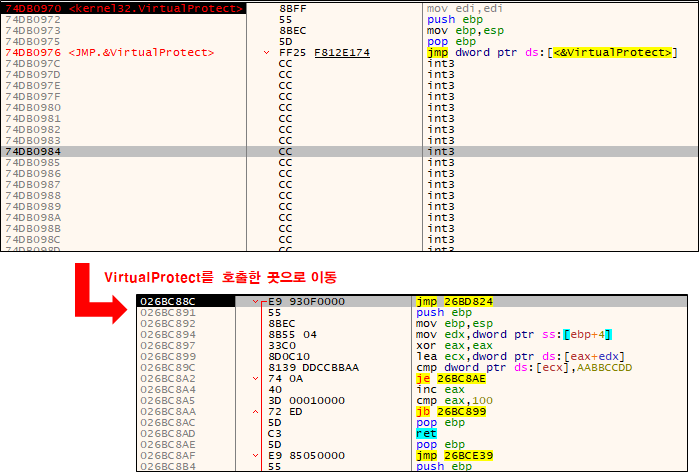Click address 74DB098C
Image resolution: width=699 pixels, height=472 pixels.
[33, 239]
